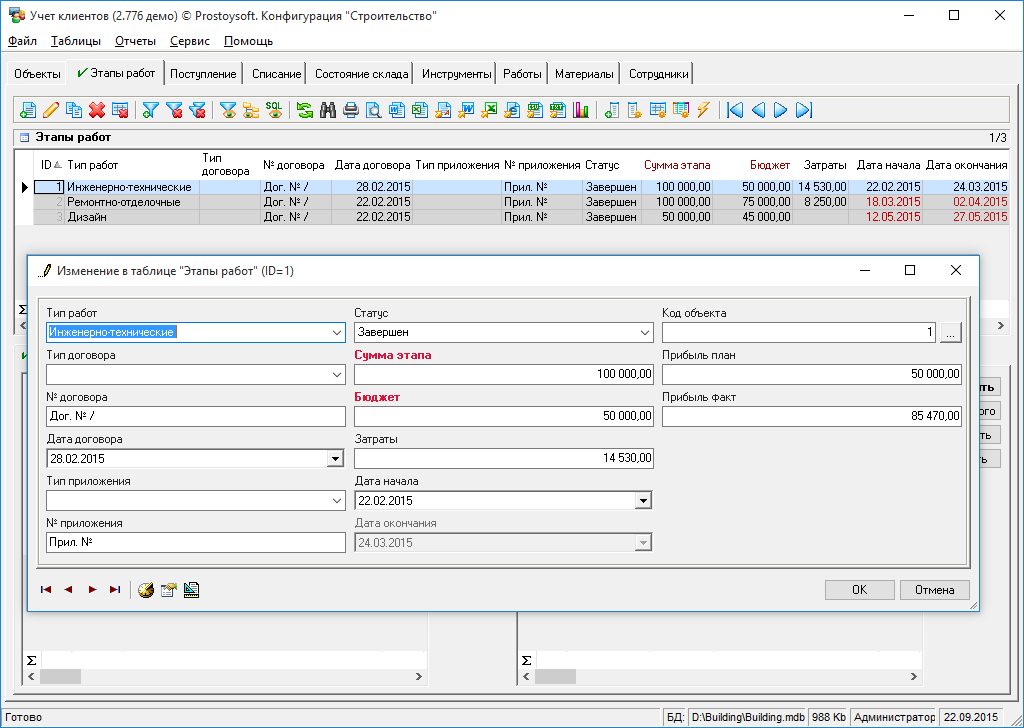Image resolution: width=1024 pixels, height=728 pixels.
Task: Click the № приложения text field
Action: coord(196,542)
